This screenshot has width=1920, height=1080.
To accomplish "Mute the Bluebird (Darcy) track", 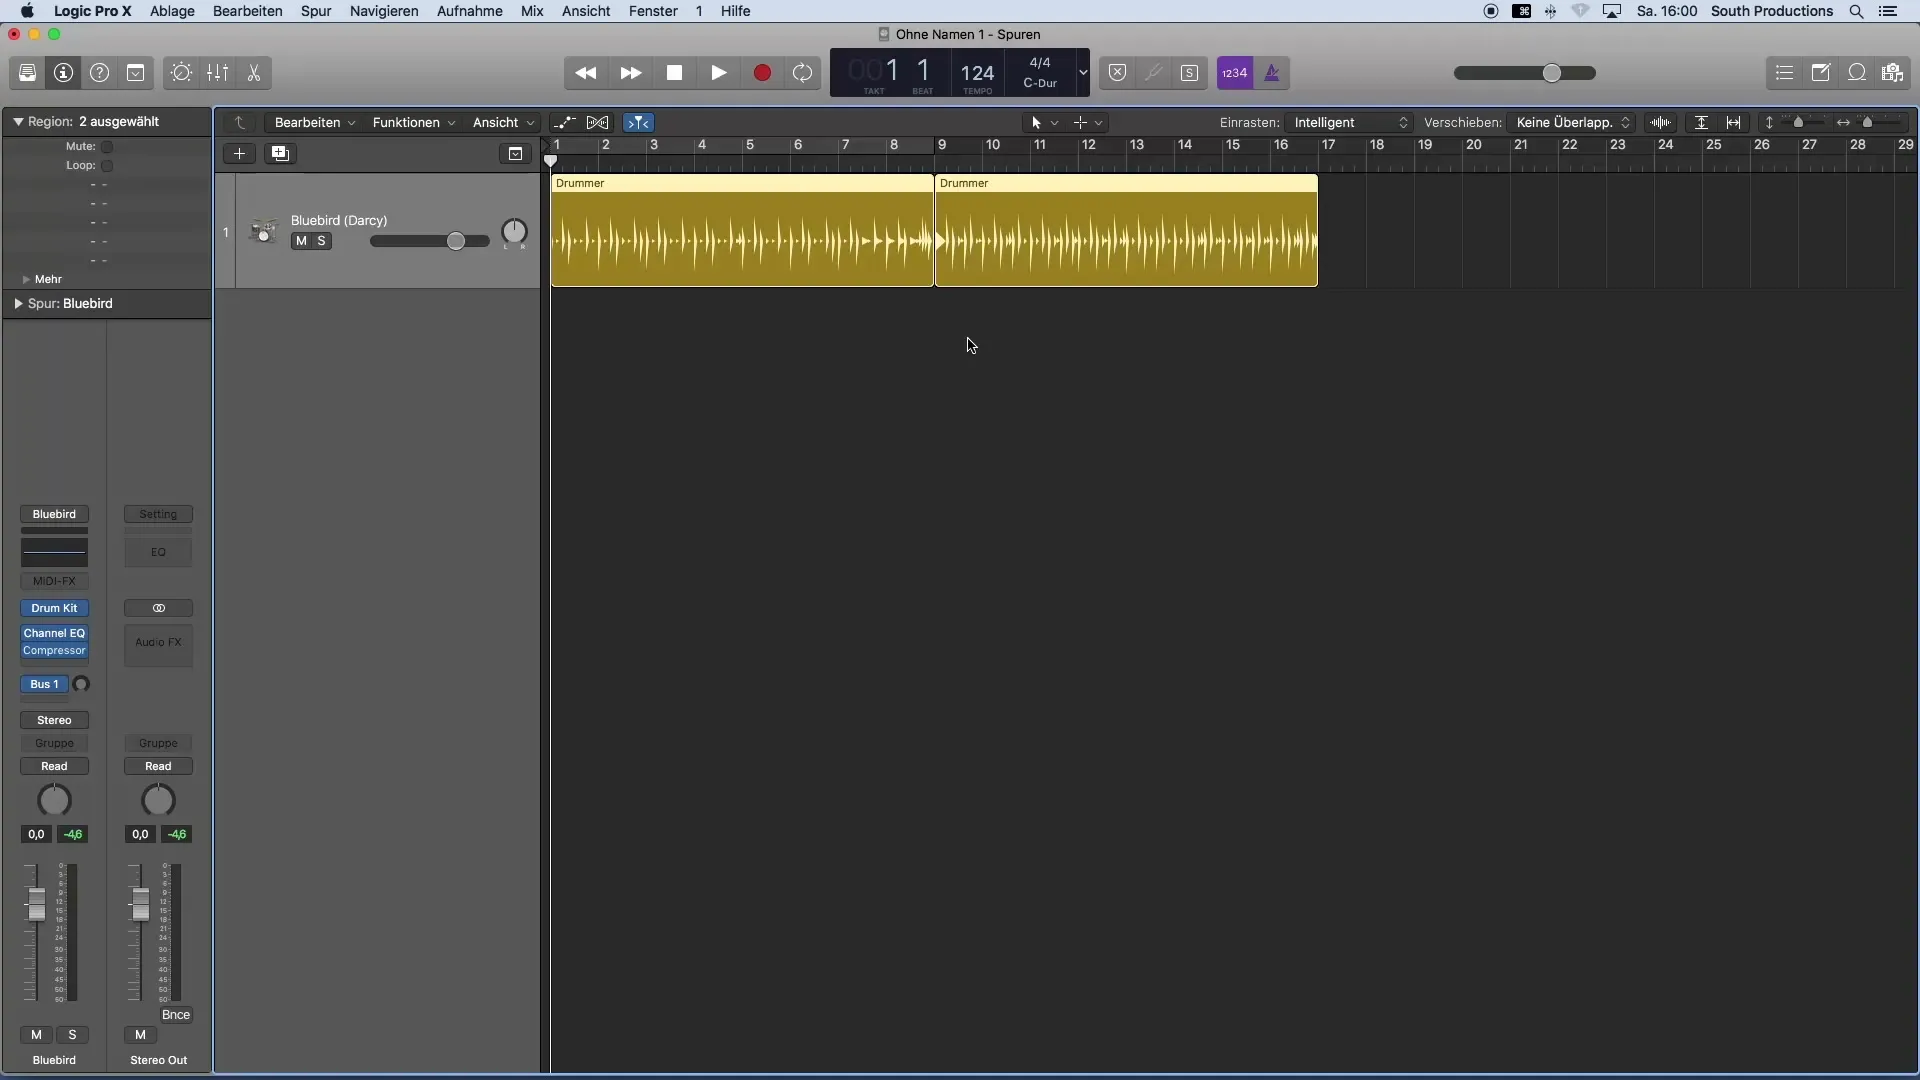I will point(301,241).
